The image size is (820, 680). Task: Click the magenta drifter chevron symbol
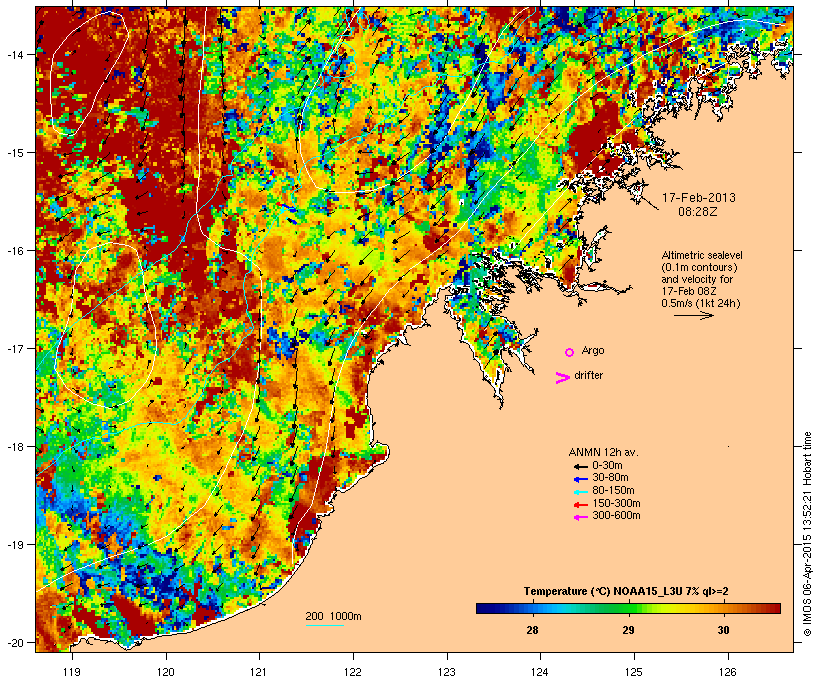click(562, 378)
